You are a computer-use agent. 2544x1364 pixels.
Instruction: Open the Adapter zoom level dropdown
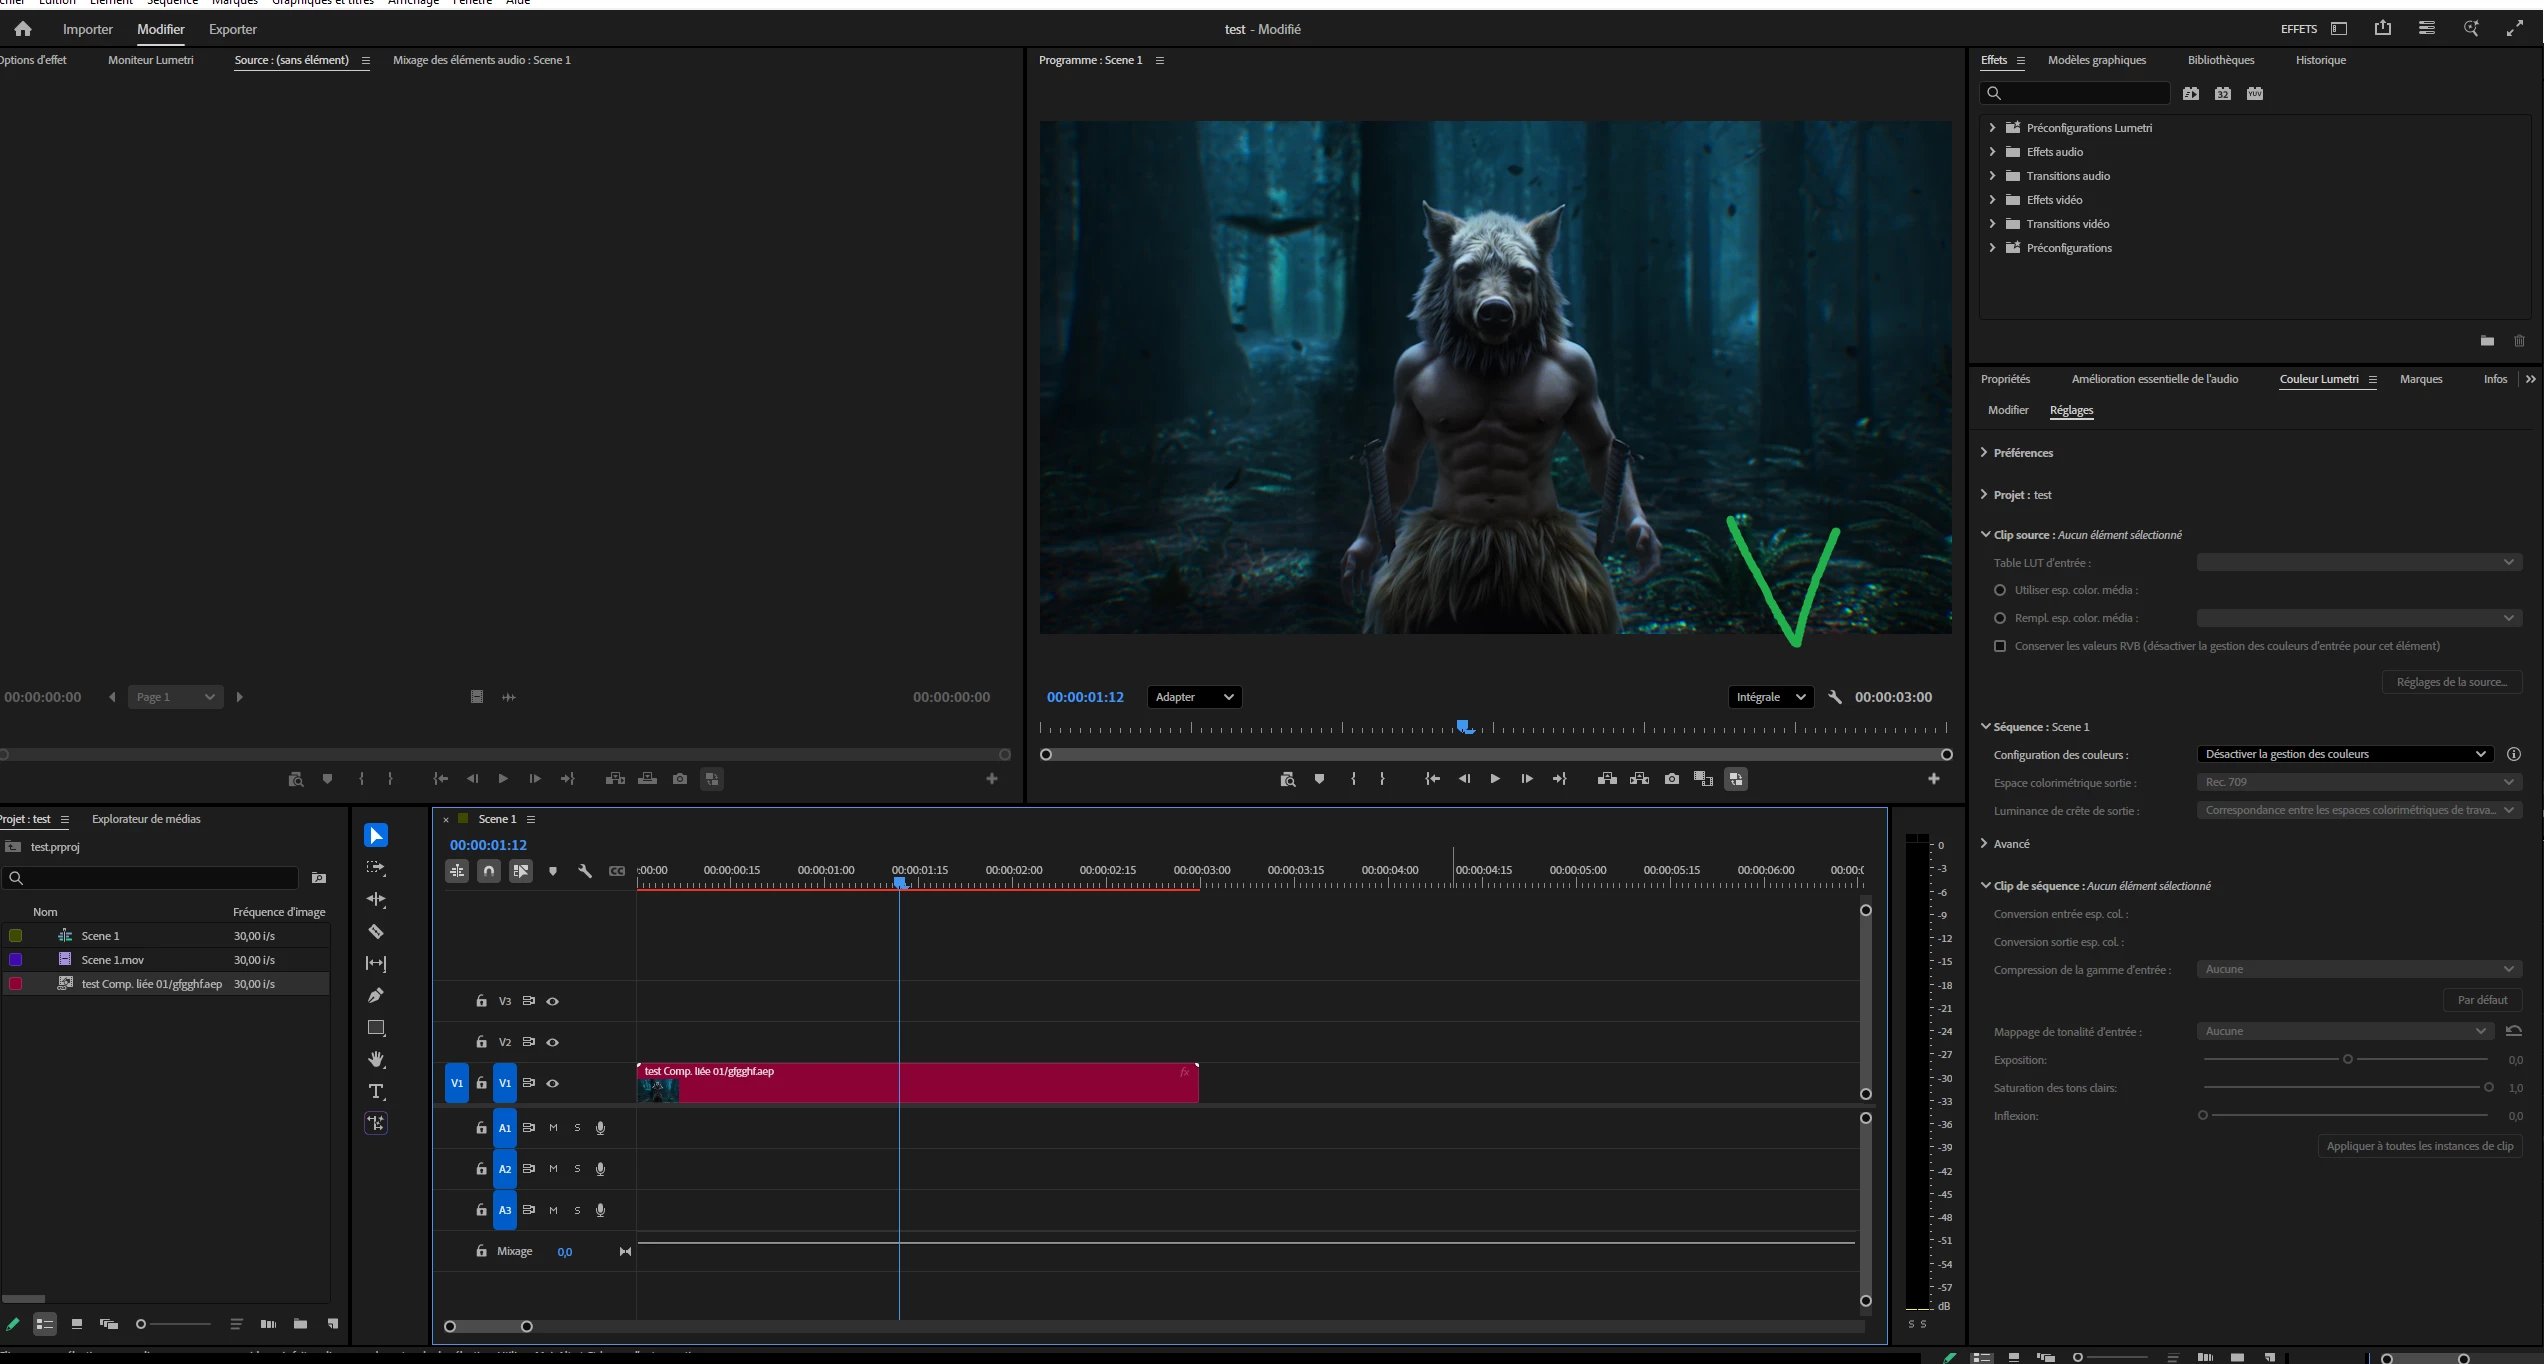pos(1193,697)
